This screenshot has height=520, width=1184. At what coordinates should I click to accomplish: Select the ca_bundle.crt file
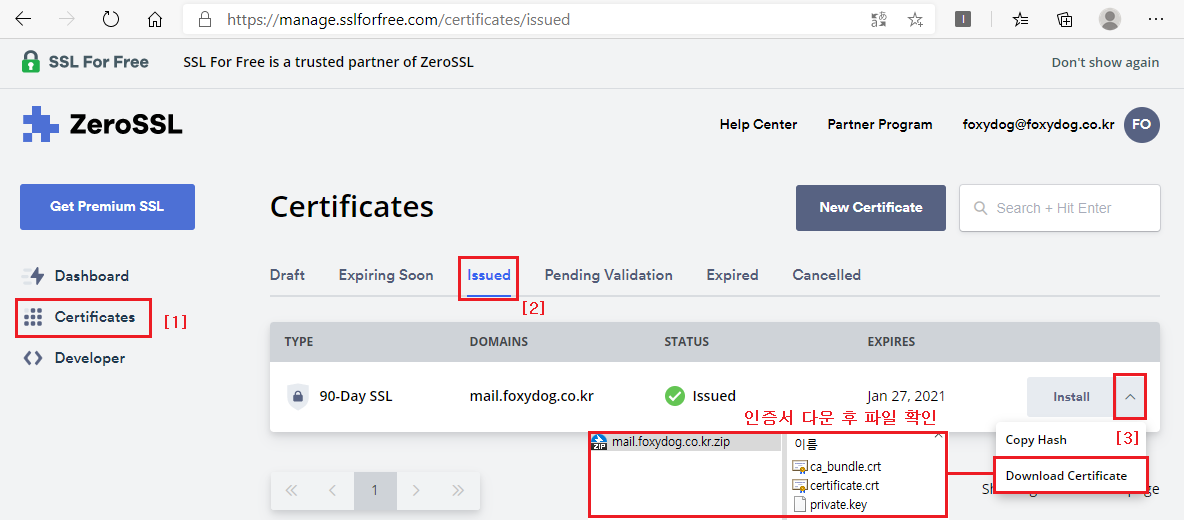pyautogui.click(x=837, y=466)
